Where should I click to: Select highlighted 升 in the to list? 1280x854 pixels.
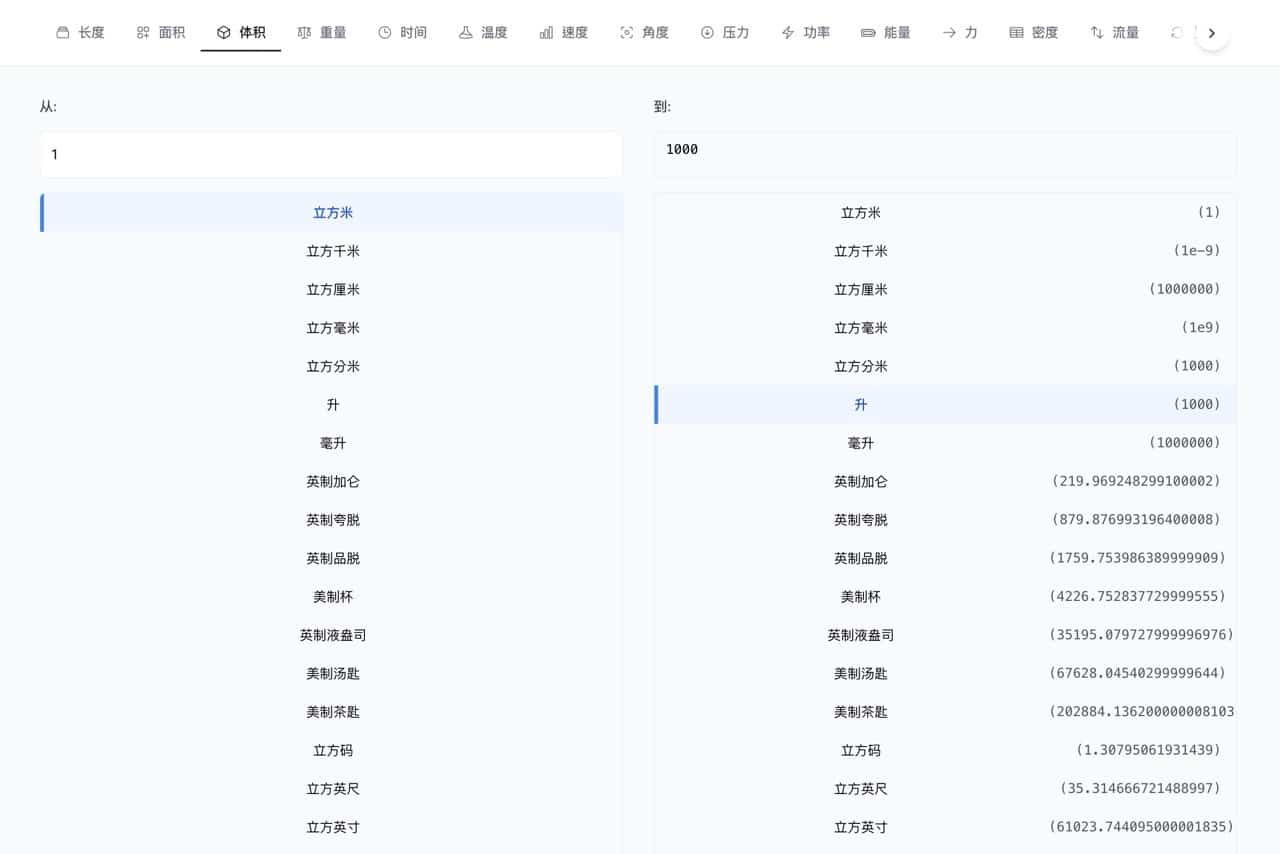coord(945,405)
